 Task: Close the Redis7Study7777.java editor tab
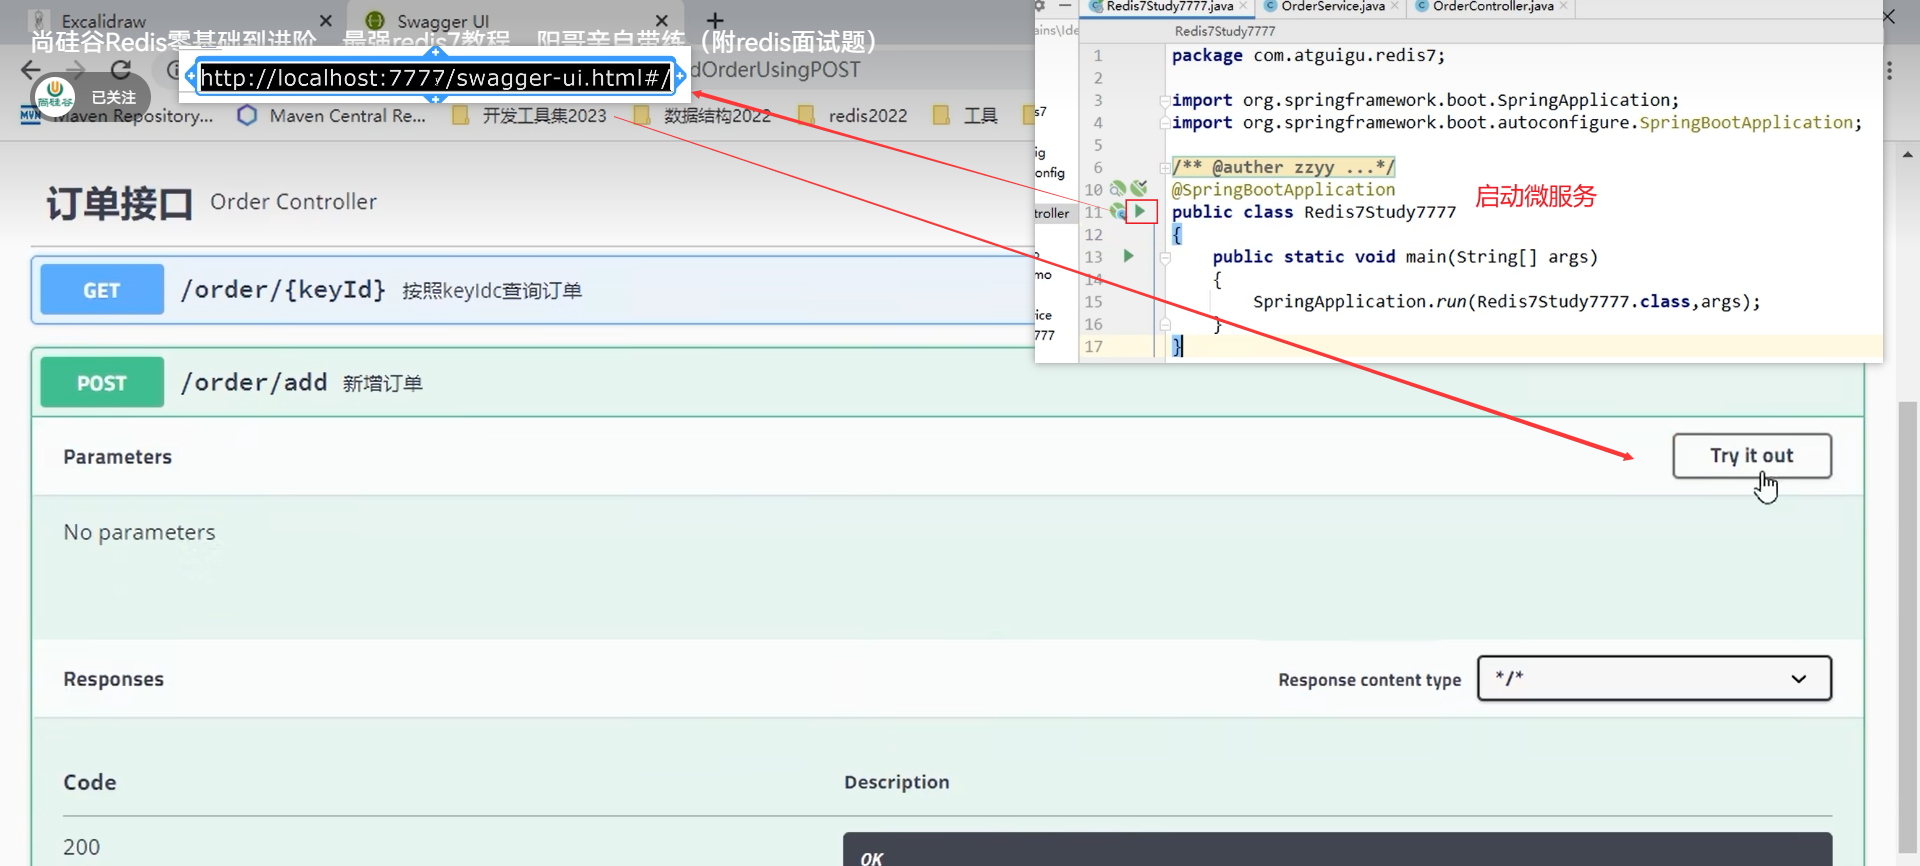tap(1243, 6)
